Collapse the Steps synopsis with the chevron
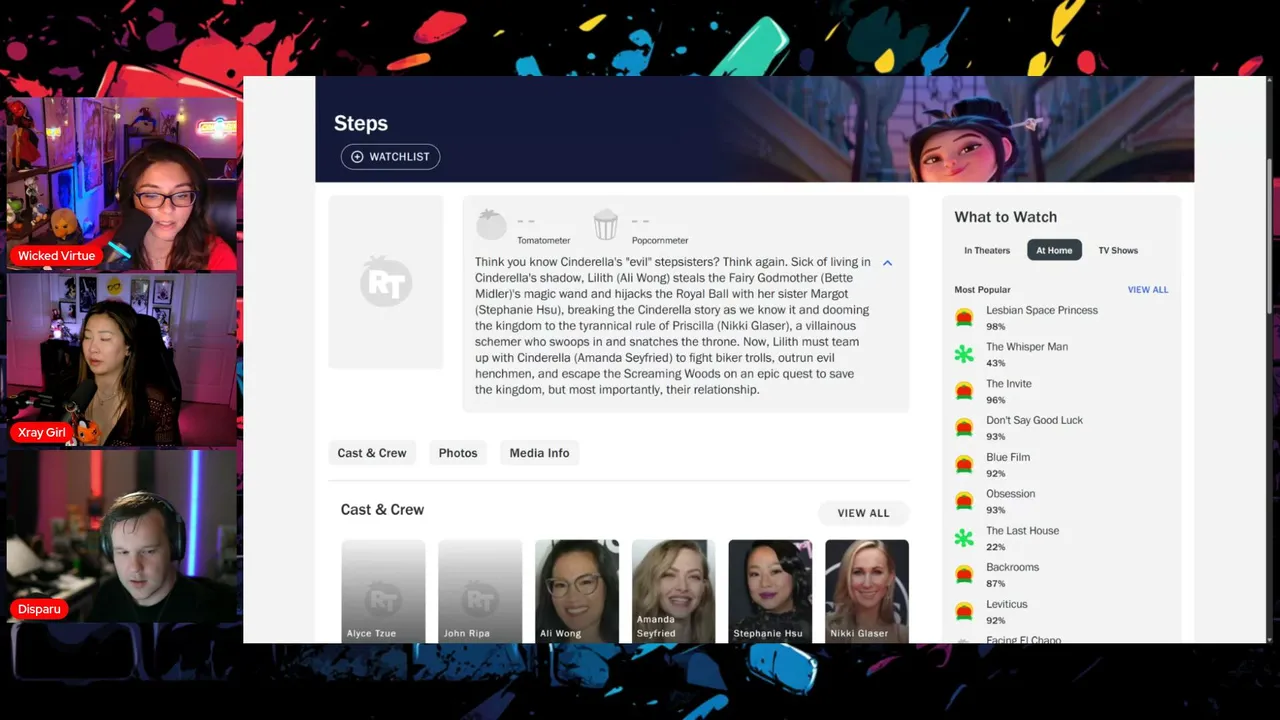Image resolution: width=1280 pixels, height=720 pixels. 887,263
